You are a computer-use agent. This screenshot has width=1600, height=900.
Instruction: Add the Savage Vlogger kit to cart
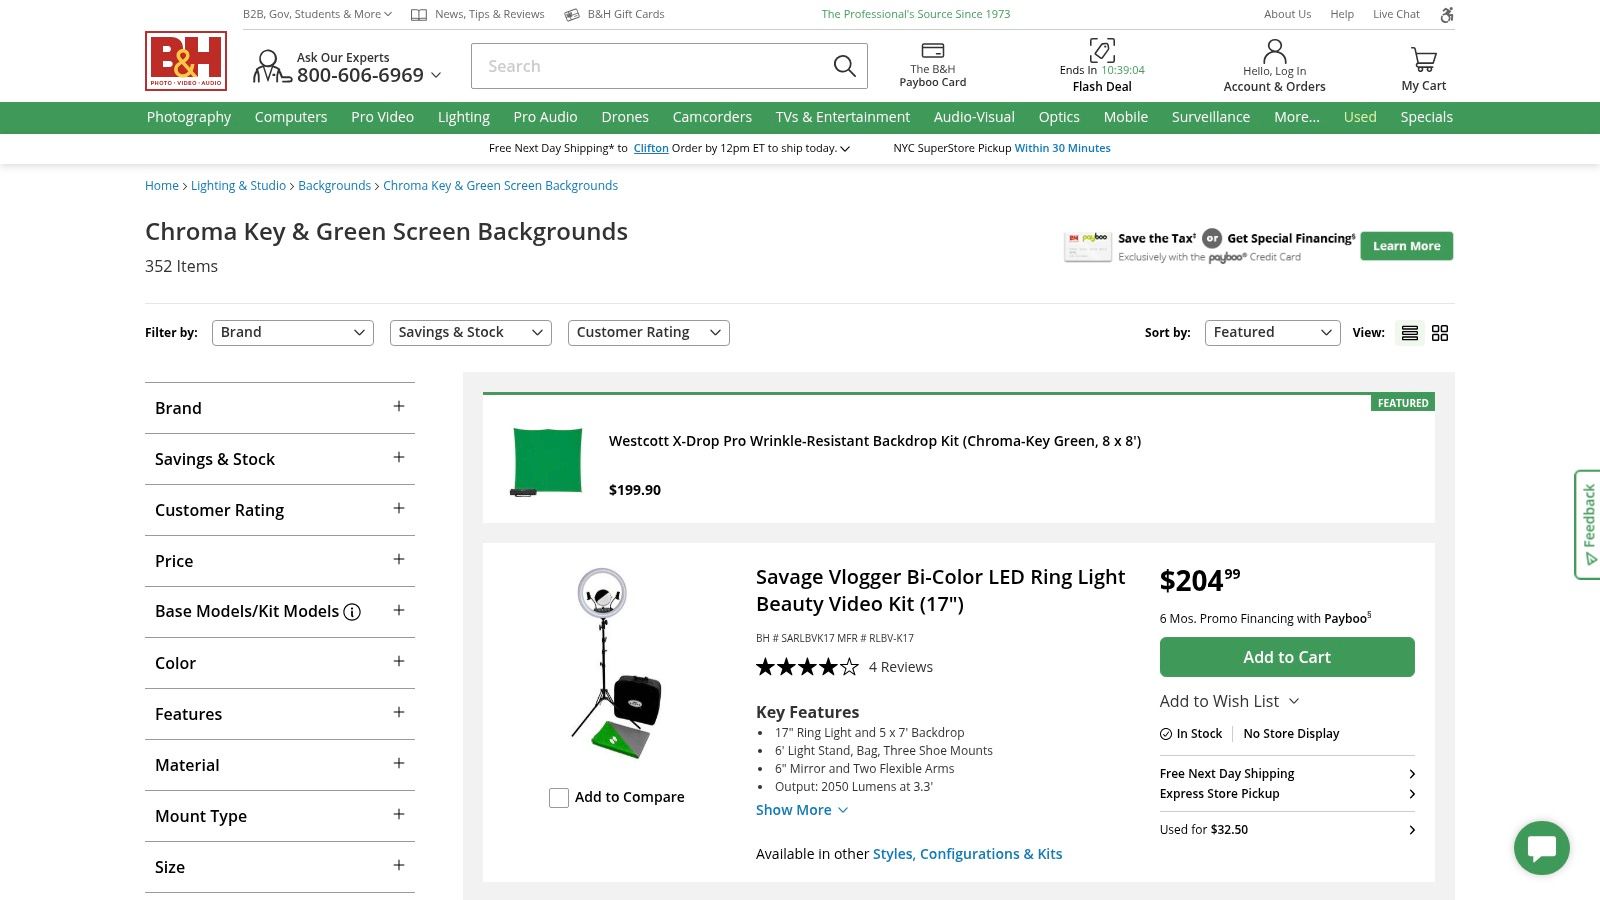coord(1287,657)
